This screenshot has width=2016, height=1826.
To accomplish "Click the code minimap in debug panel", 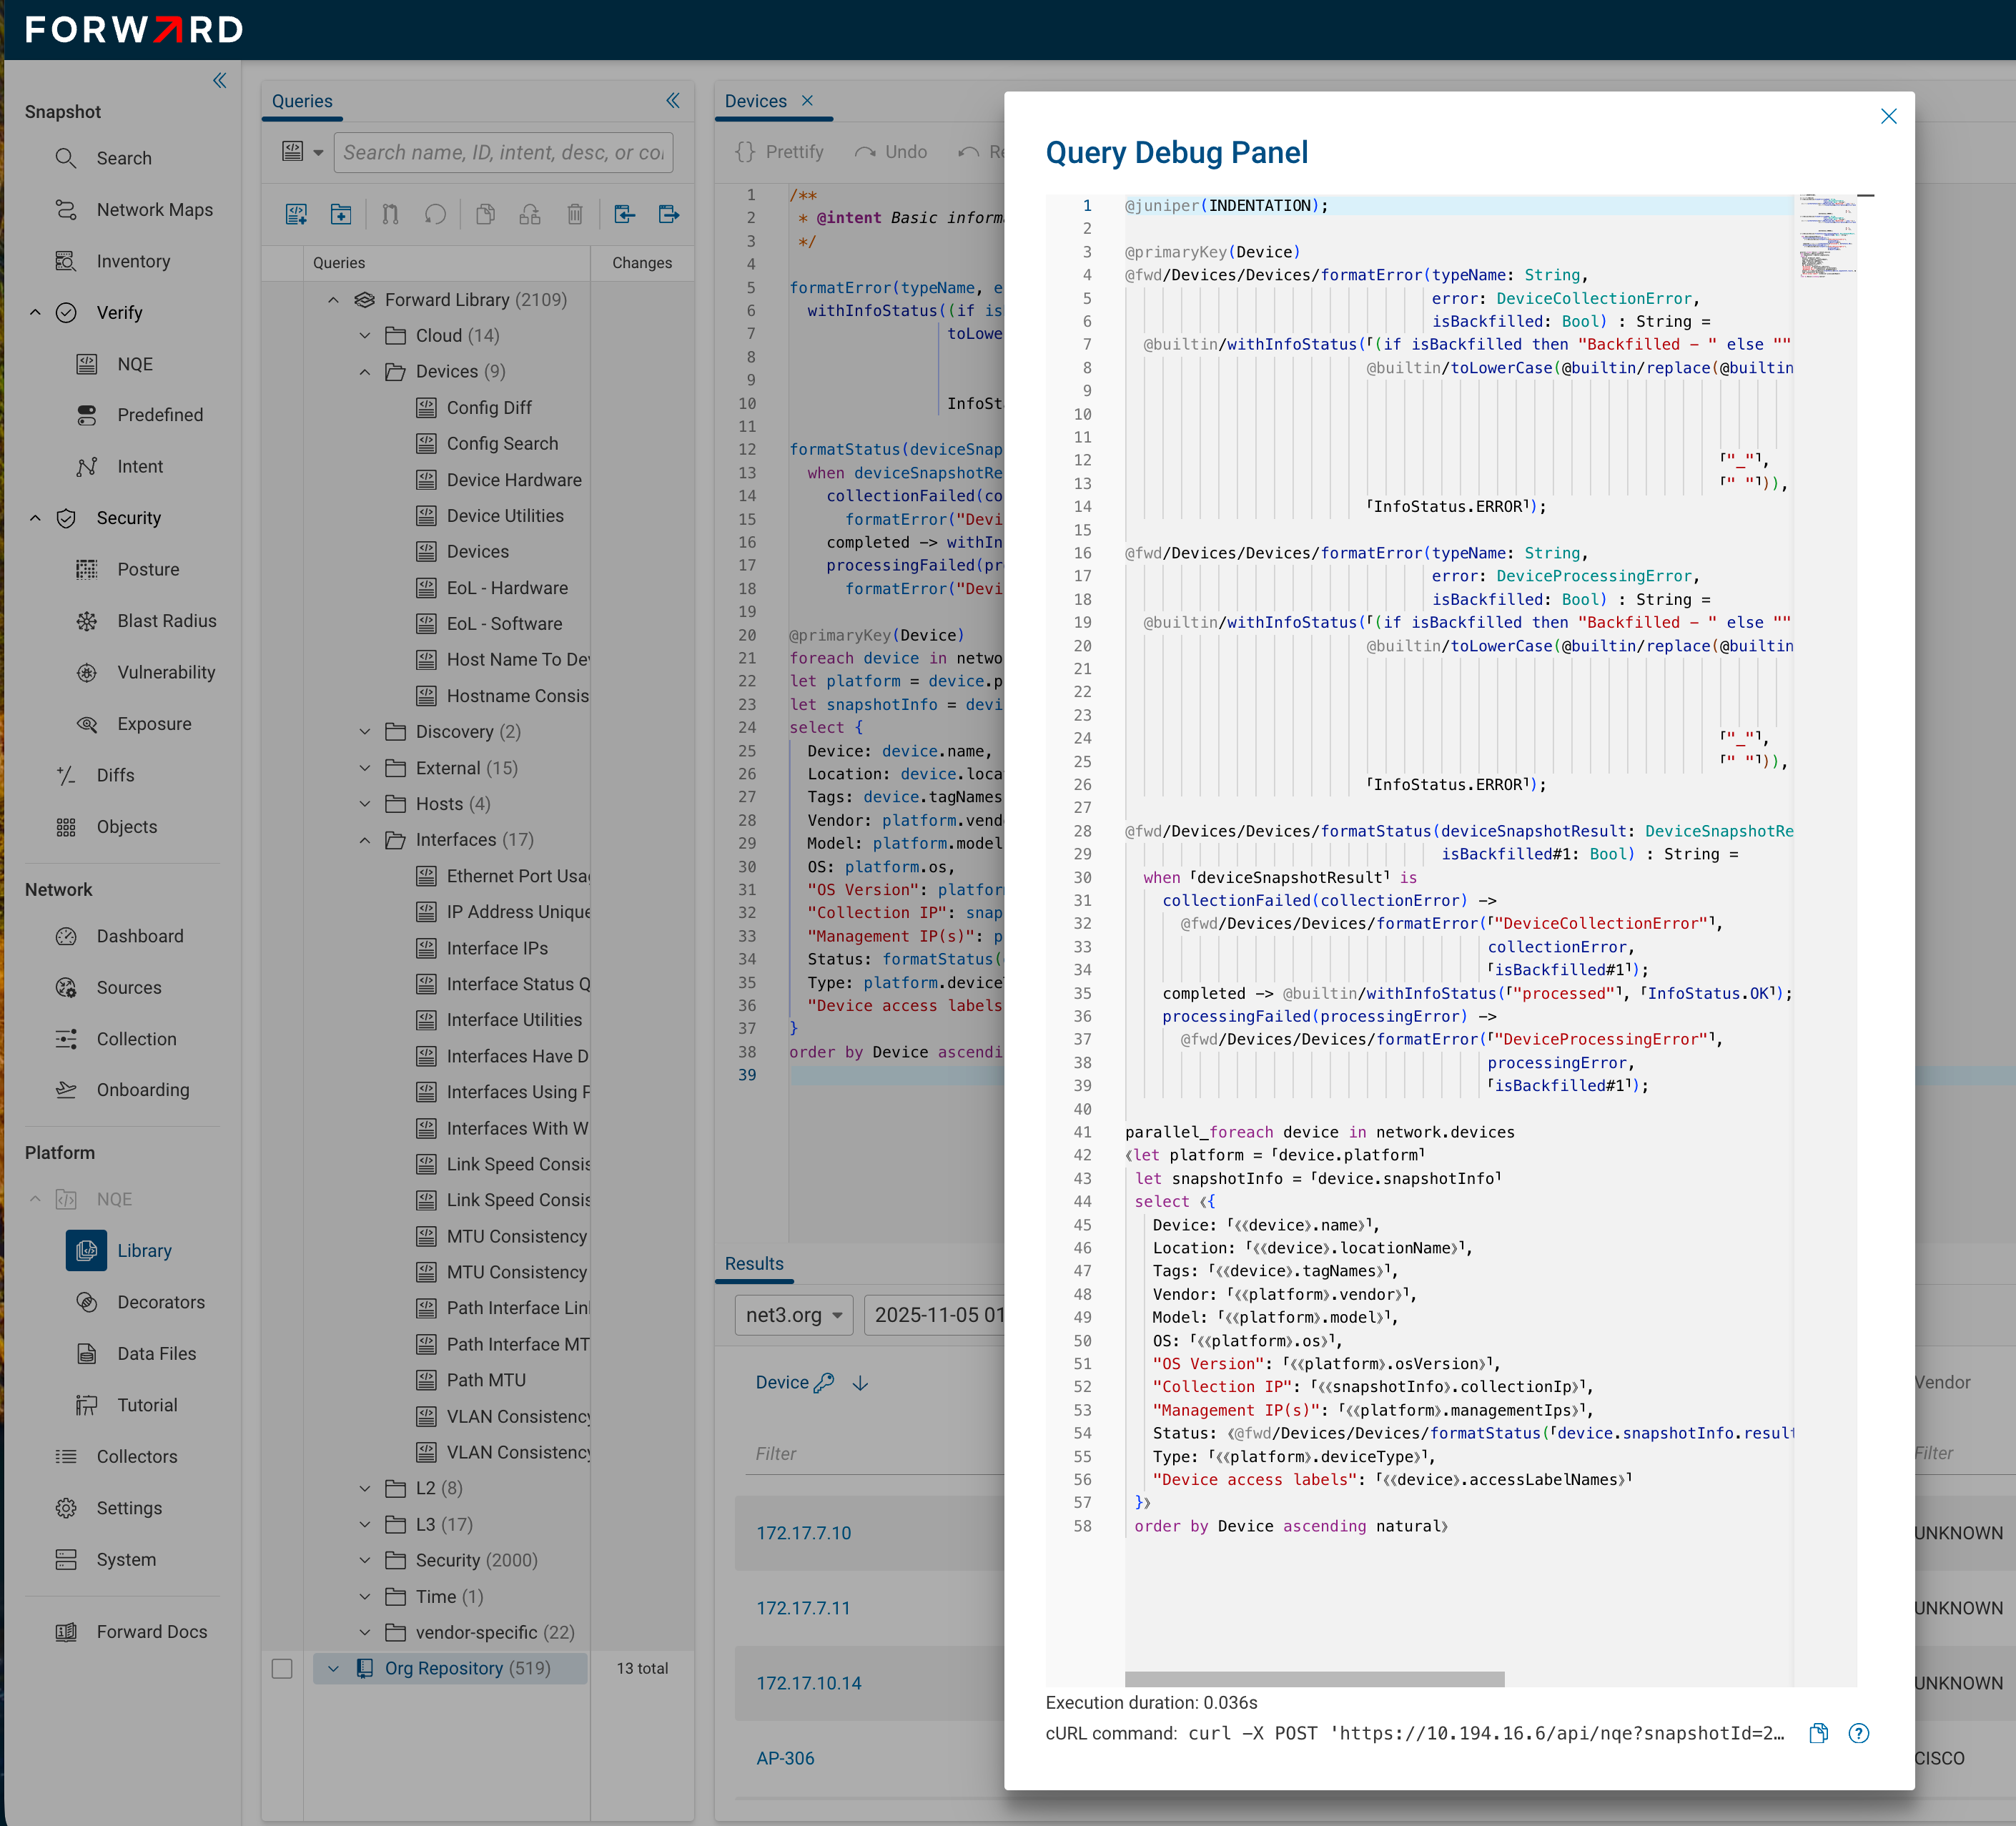I will (1827, 236).
